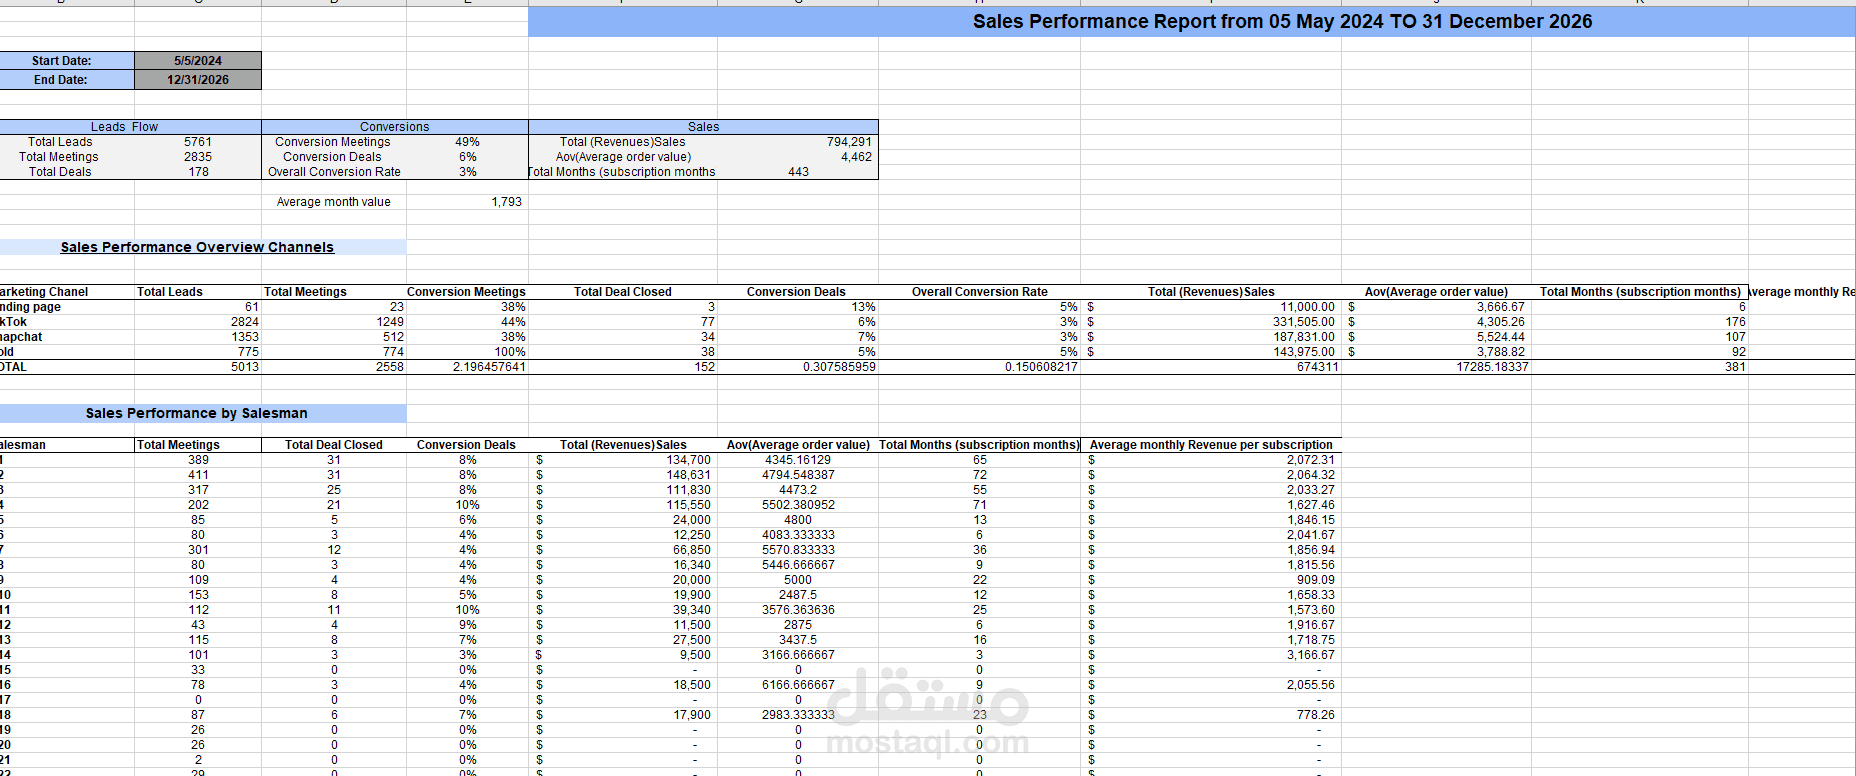Select the Total Meetings value 2835
Image resolution: width=1856 pixels, height=776 pixels.
pos(198,157)
